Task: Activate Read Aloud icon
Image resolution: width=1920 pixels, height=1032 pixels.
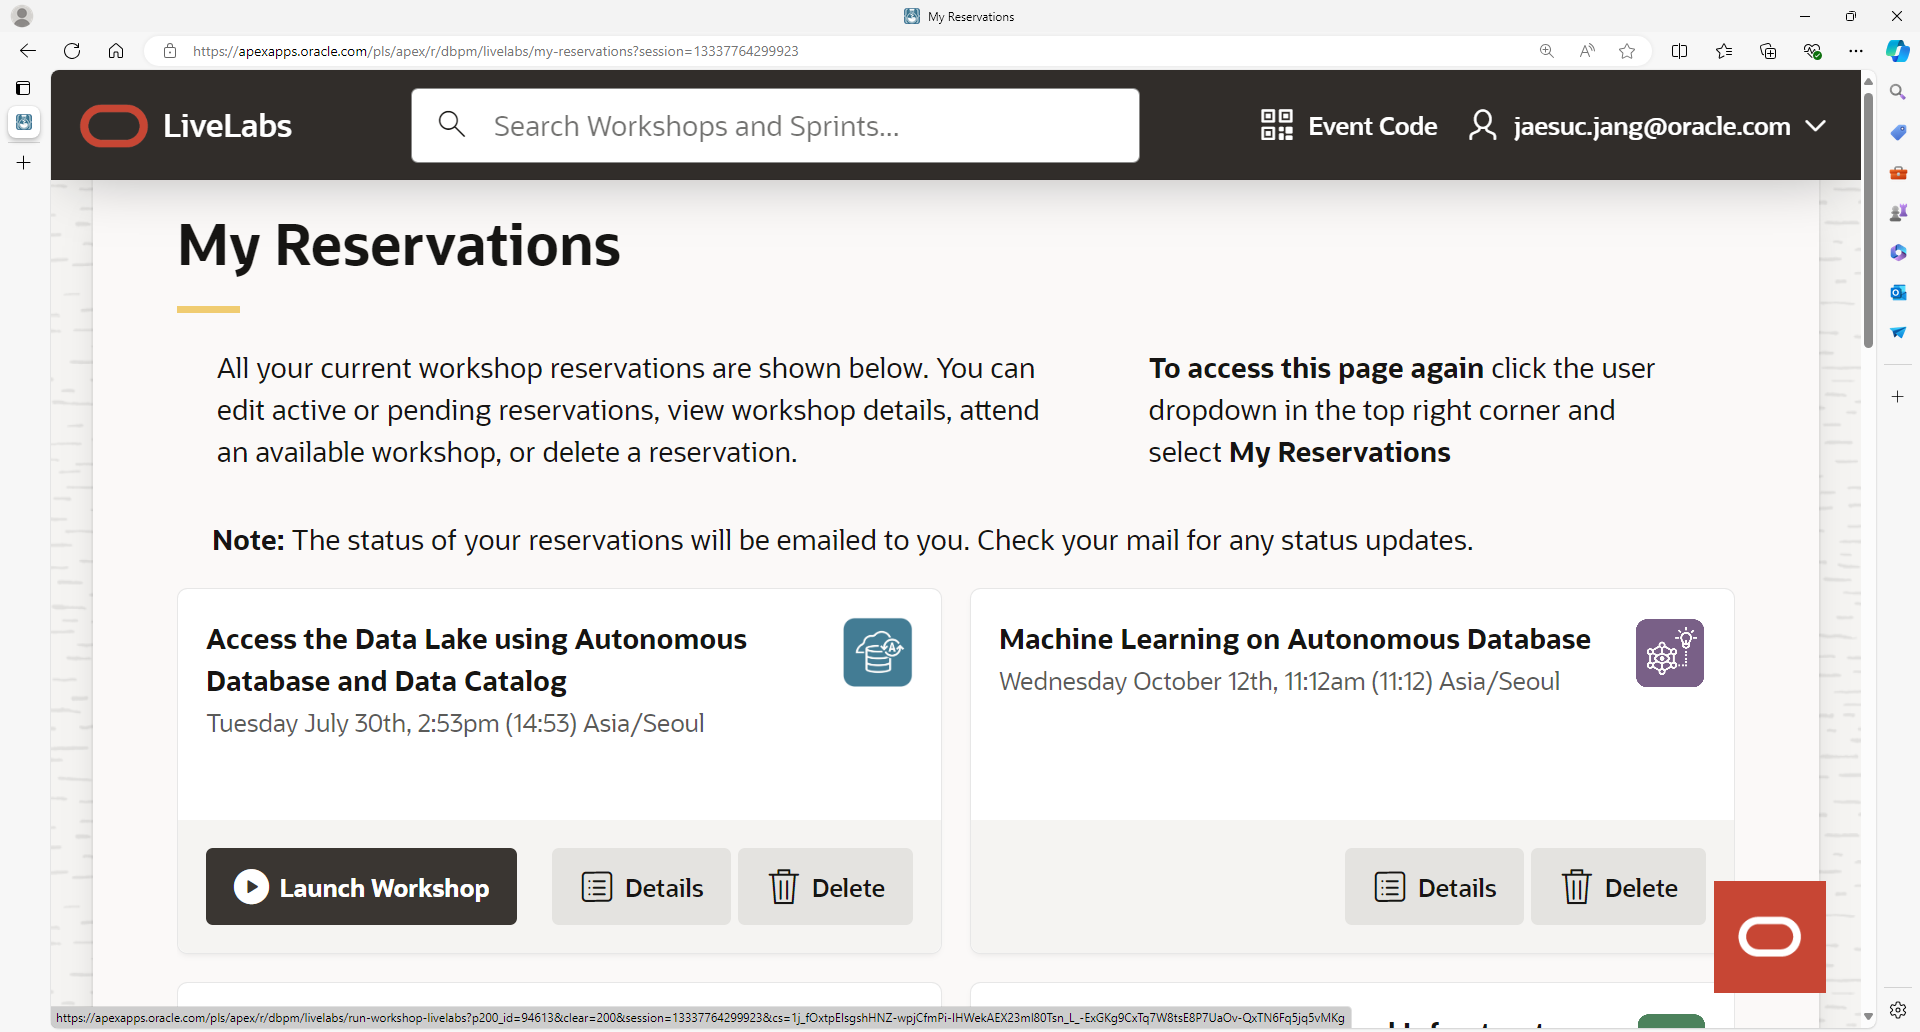Action: (x=1587, y=51)
